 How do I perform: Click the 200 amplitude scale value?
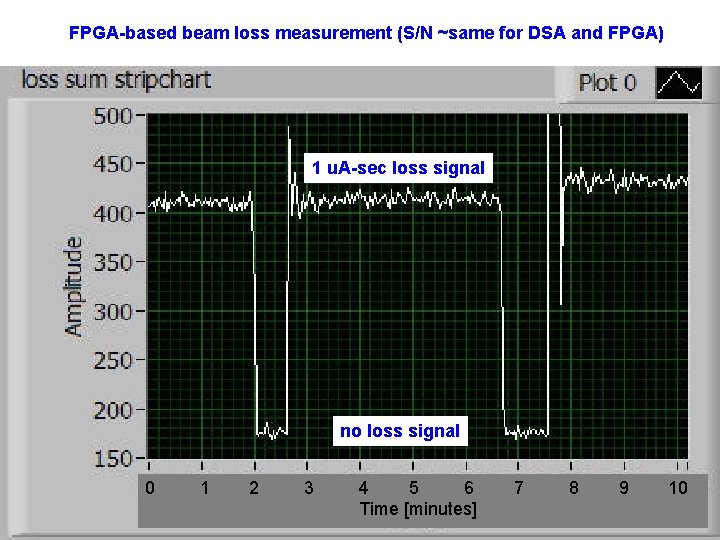[113, 410]
